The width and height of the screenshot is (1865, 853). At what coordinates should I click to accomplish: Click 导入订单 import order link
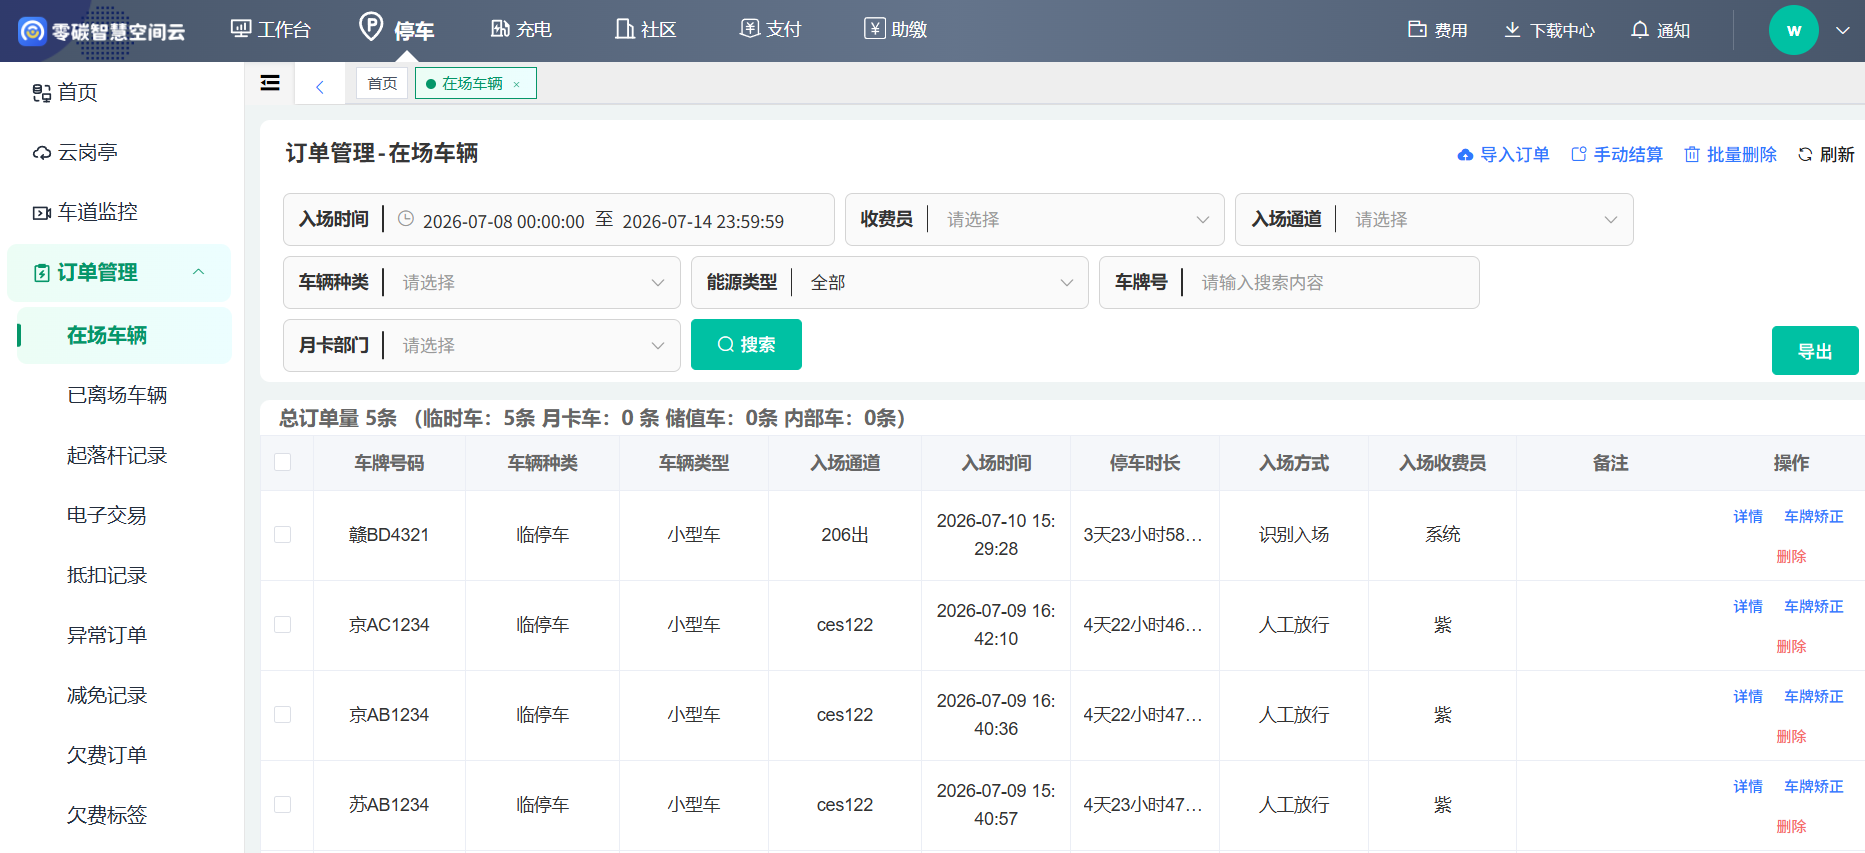tap(1503, 154)
